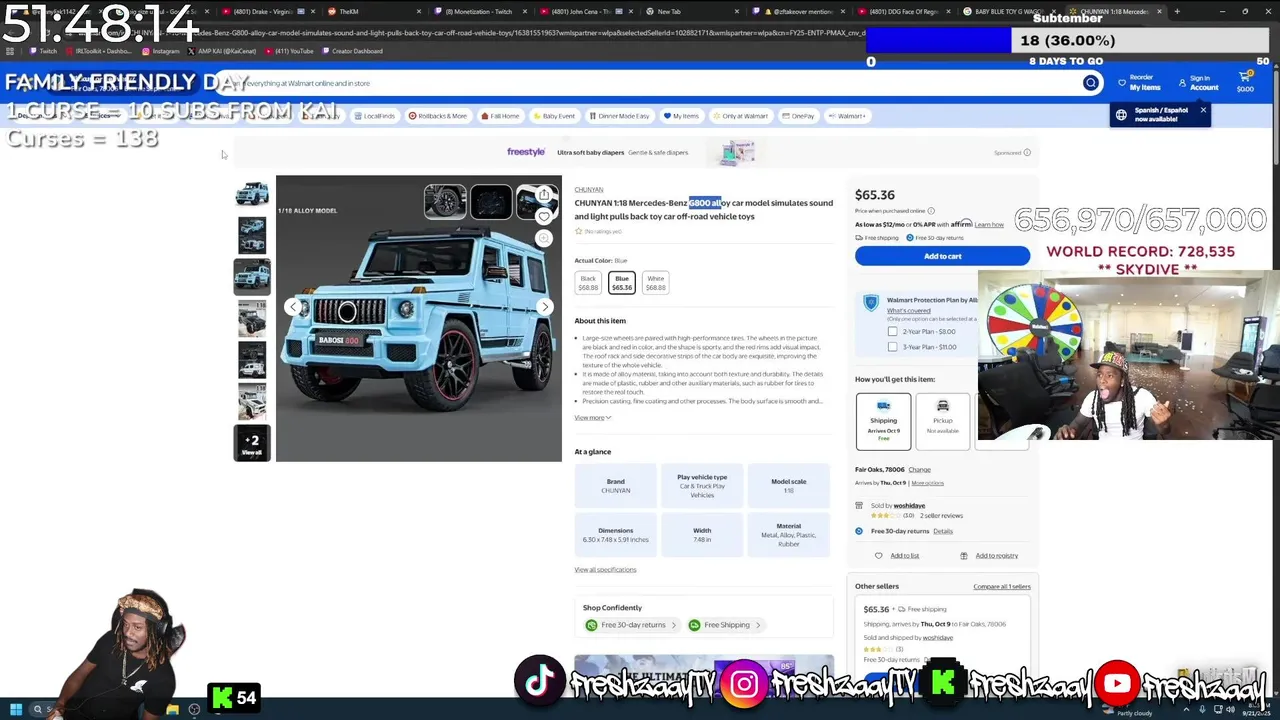
Task: Click the rating star under product title
Action: coord(578,231)
